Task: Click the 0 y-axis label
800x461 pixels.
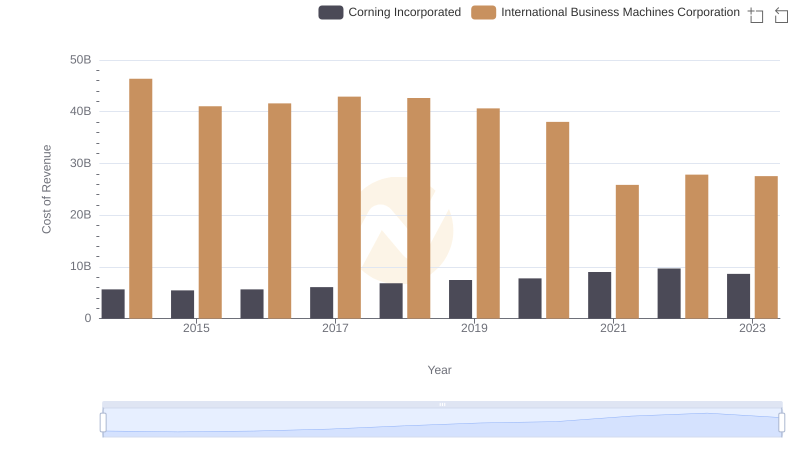Action: (x=88, y=318)
